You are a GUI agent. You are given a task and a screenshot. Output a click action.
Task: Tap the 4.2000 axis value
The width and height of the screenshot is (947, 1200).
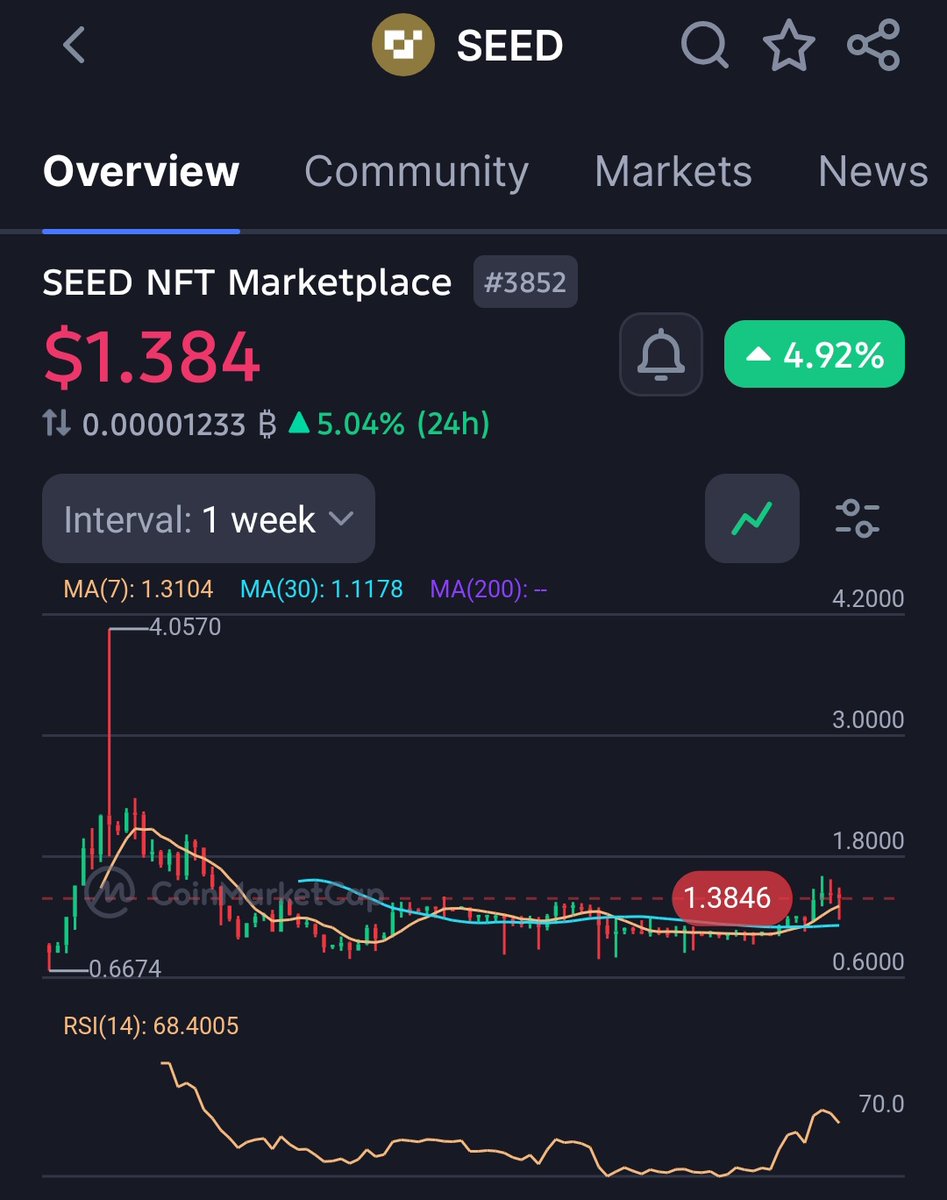tap(868, 599)
